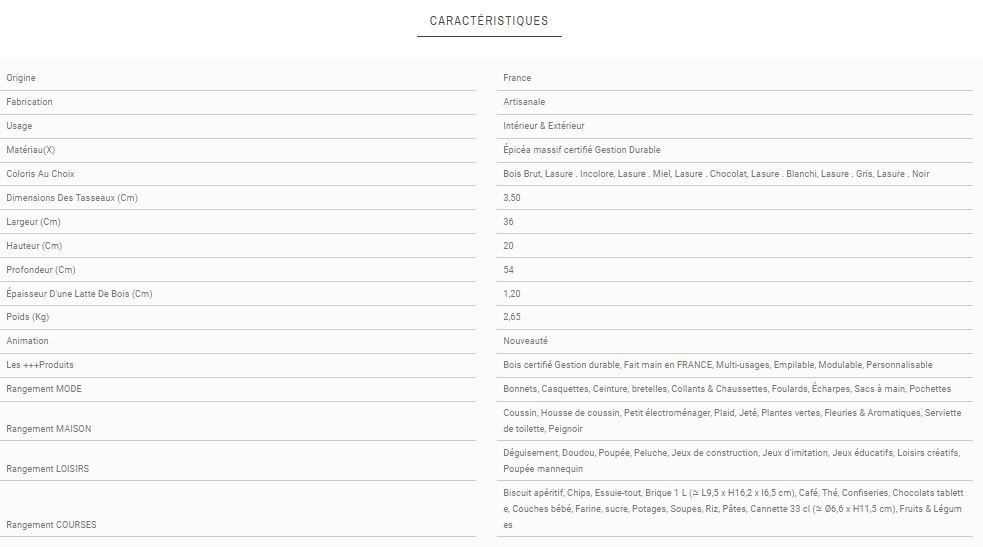This screenshot has height=547, width=983.
Task: Select the France origin value
Action: 517,78
